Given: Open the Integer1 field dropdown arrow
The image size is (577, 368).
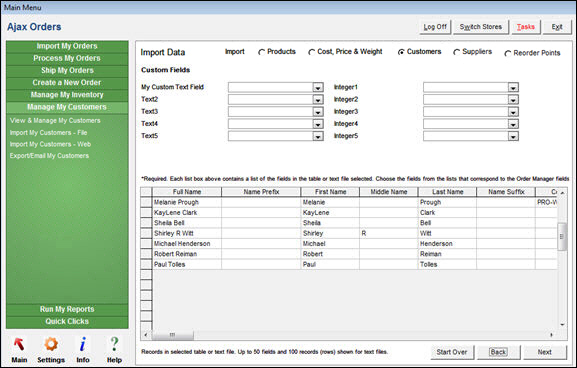Looking at the screenshot, I should click(x=513, y=88).
